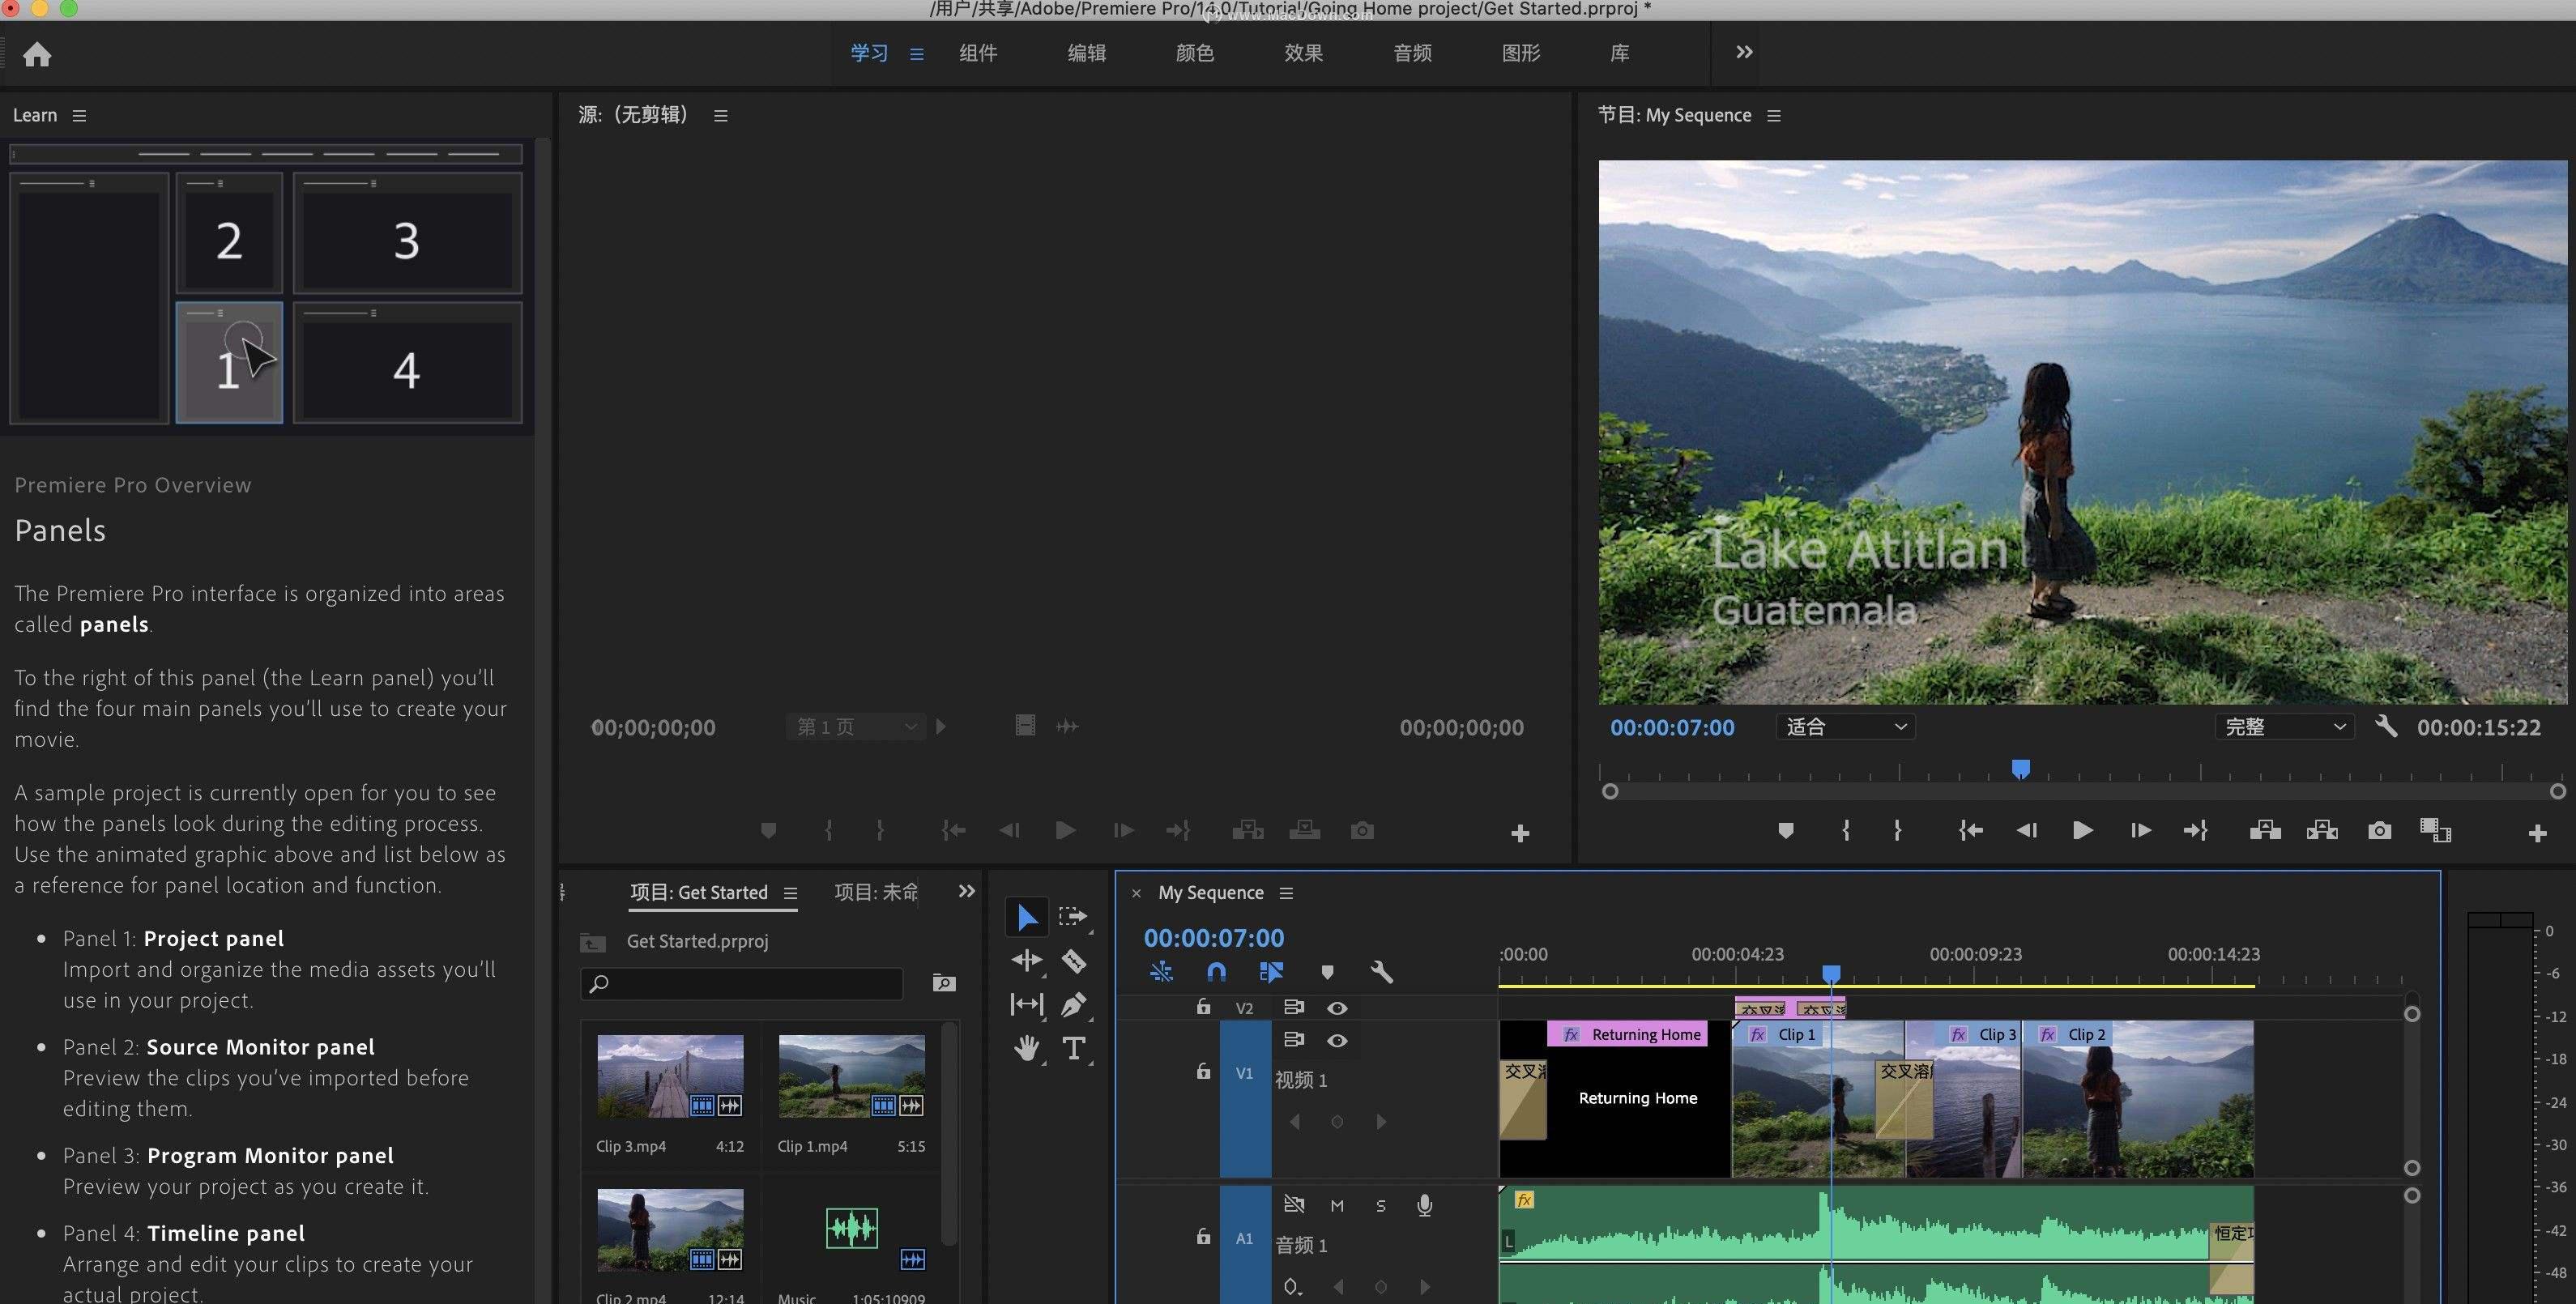Select the Ripple Edit tool
2576x1304 pixels.
(1026, 961)
